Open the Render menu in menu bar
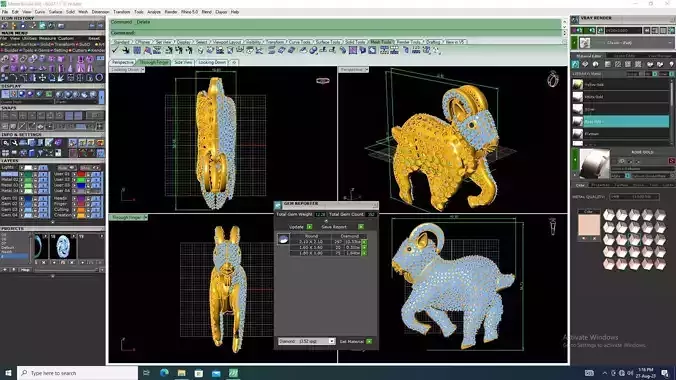This screenshot has height=380, width=676. [171, 12]
